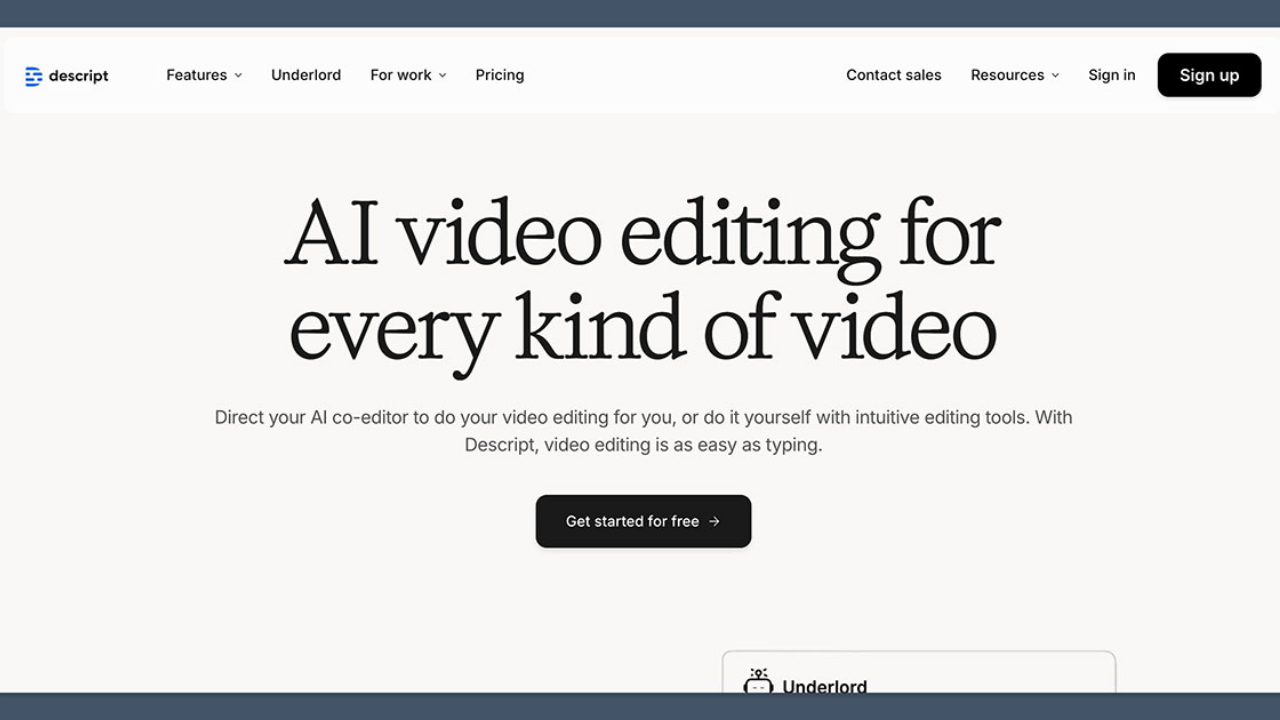Expand the Features dropdown menu
1280x720 pixels.
(204, 75)
